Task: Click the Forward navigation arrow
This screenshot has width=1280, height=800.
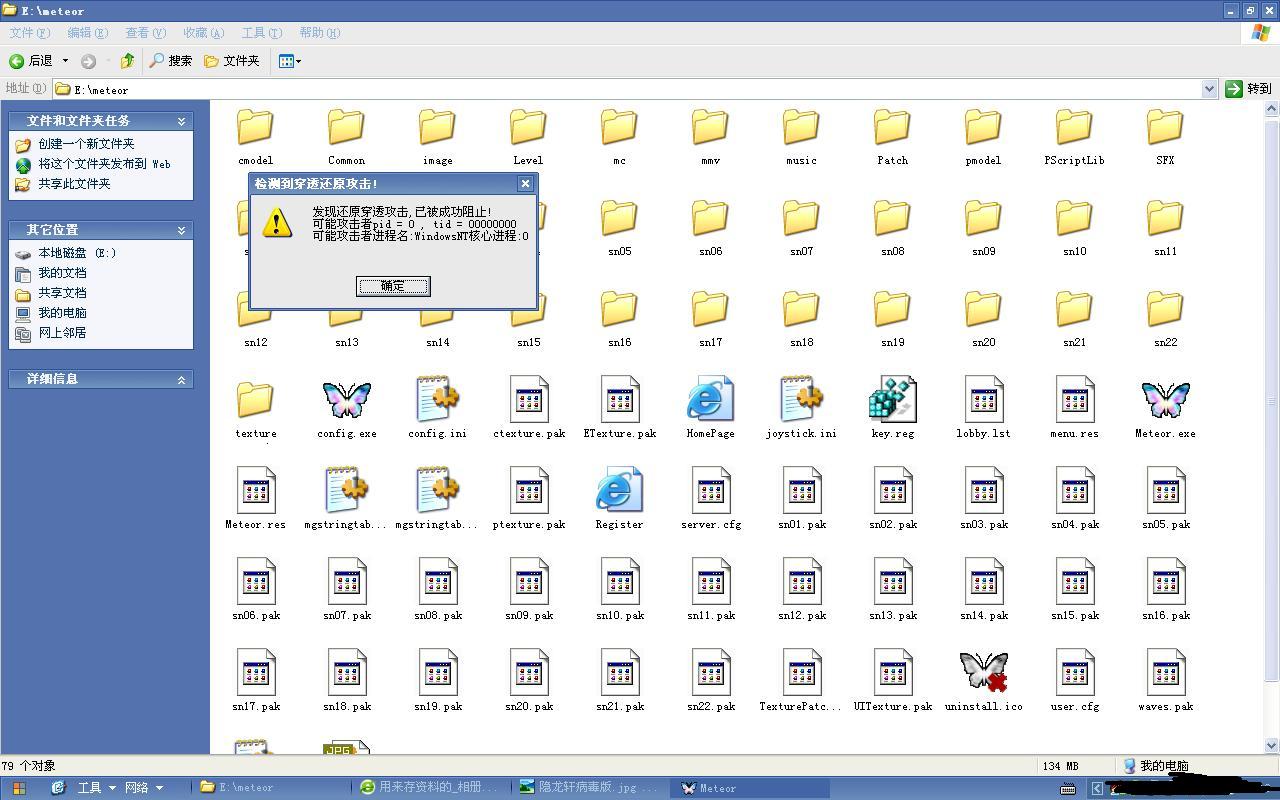Action: 88,61
